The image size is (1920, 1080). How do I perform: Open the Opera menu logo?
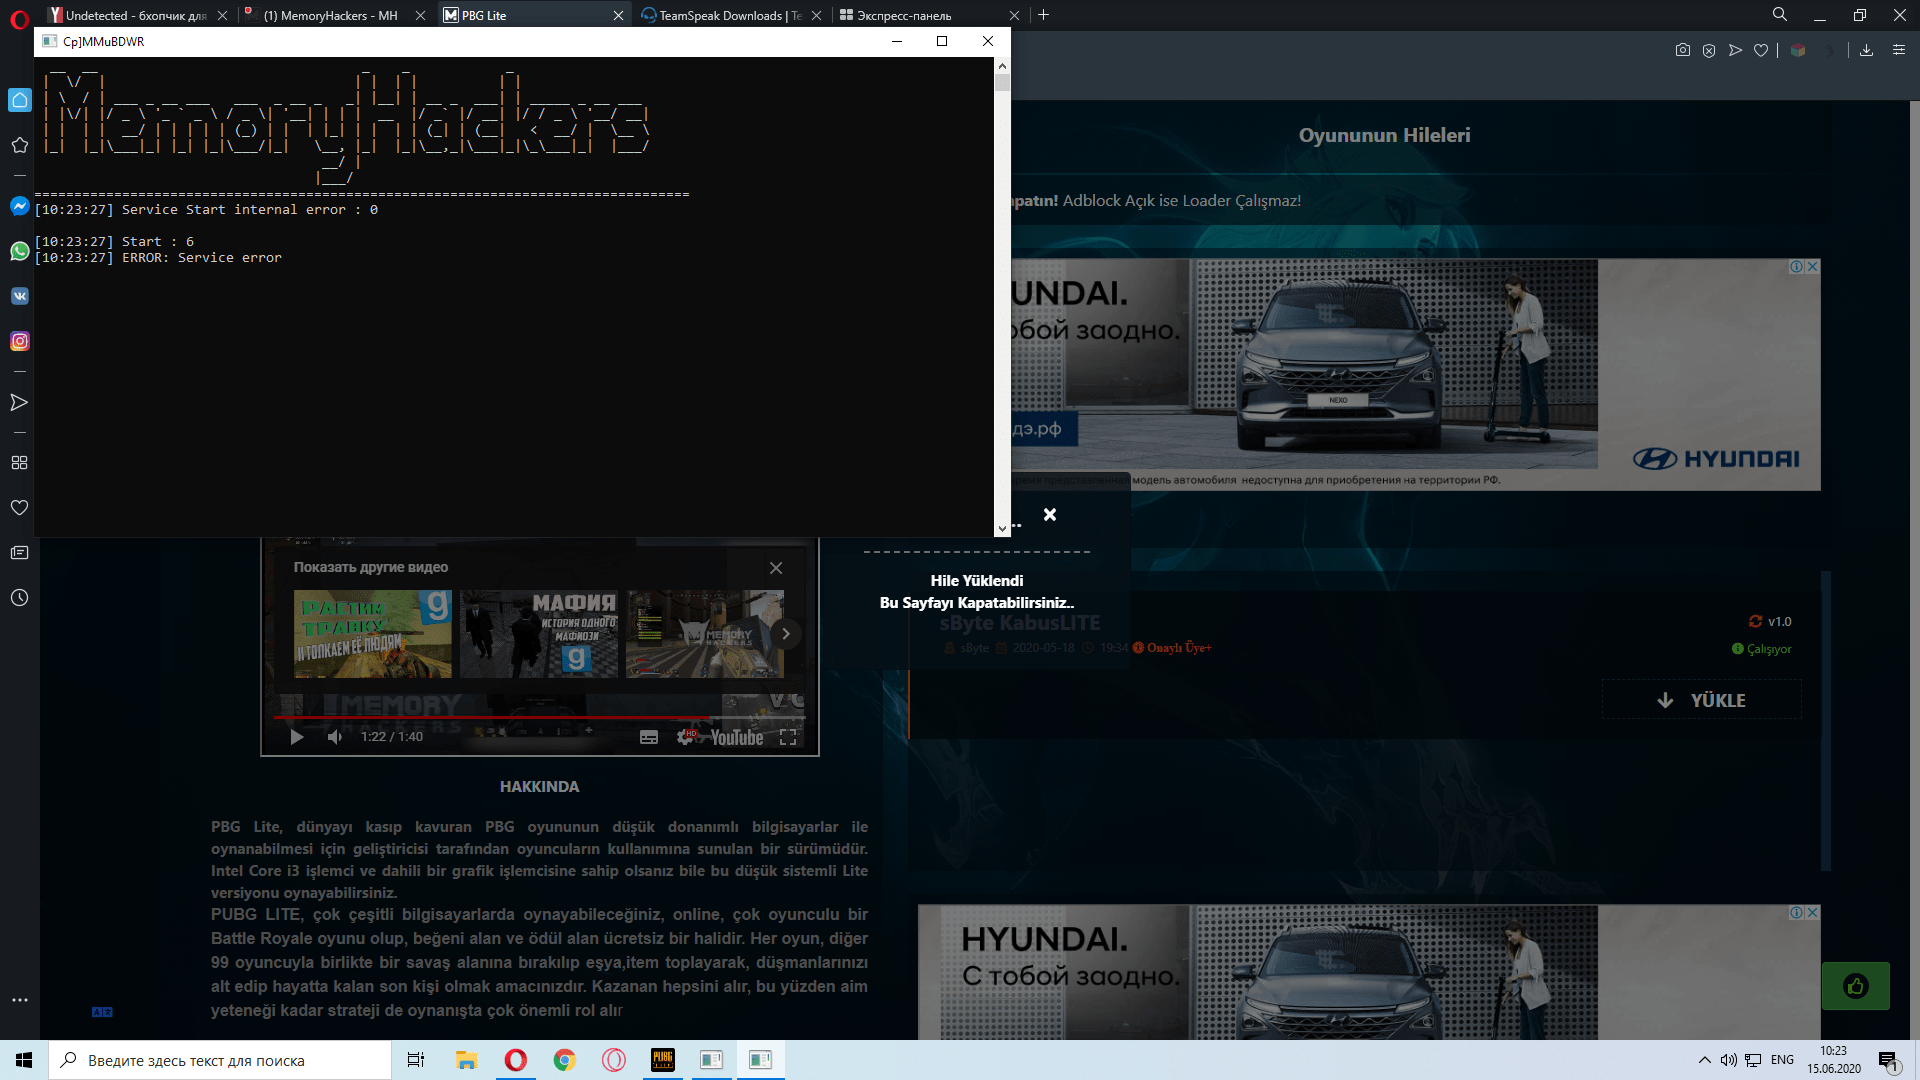tap(19, 19)
